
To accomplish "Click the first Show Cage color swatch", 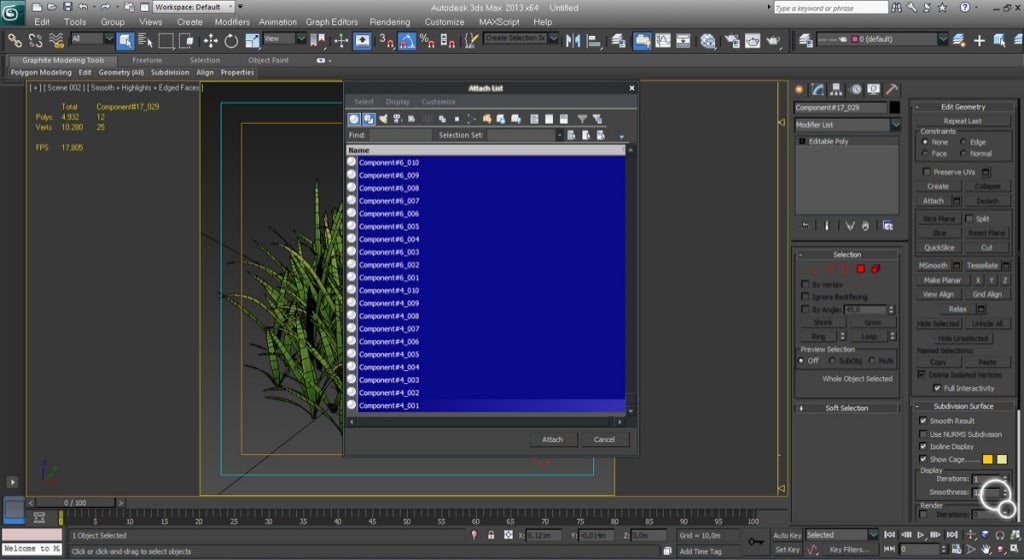I will coord(987,459).
